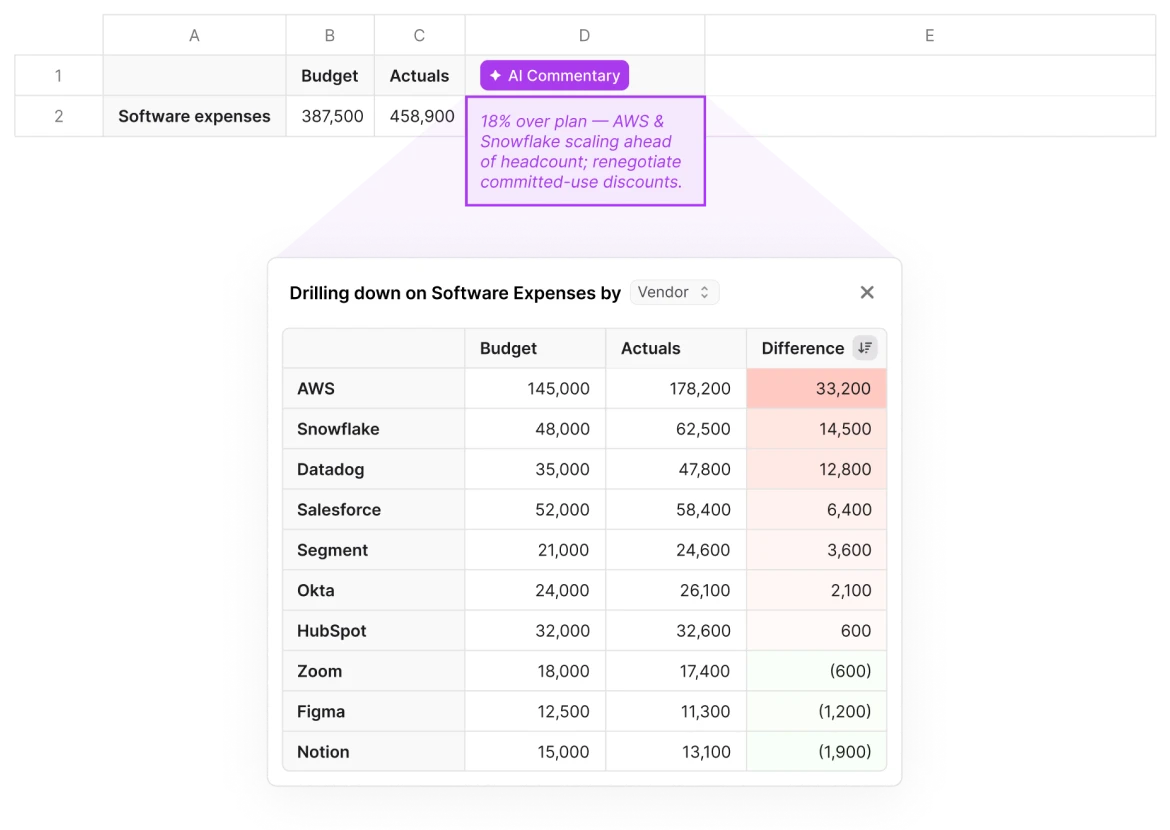
Task: Click the Actuals header cell in column C
Action: (419, 75)
